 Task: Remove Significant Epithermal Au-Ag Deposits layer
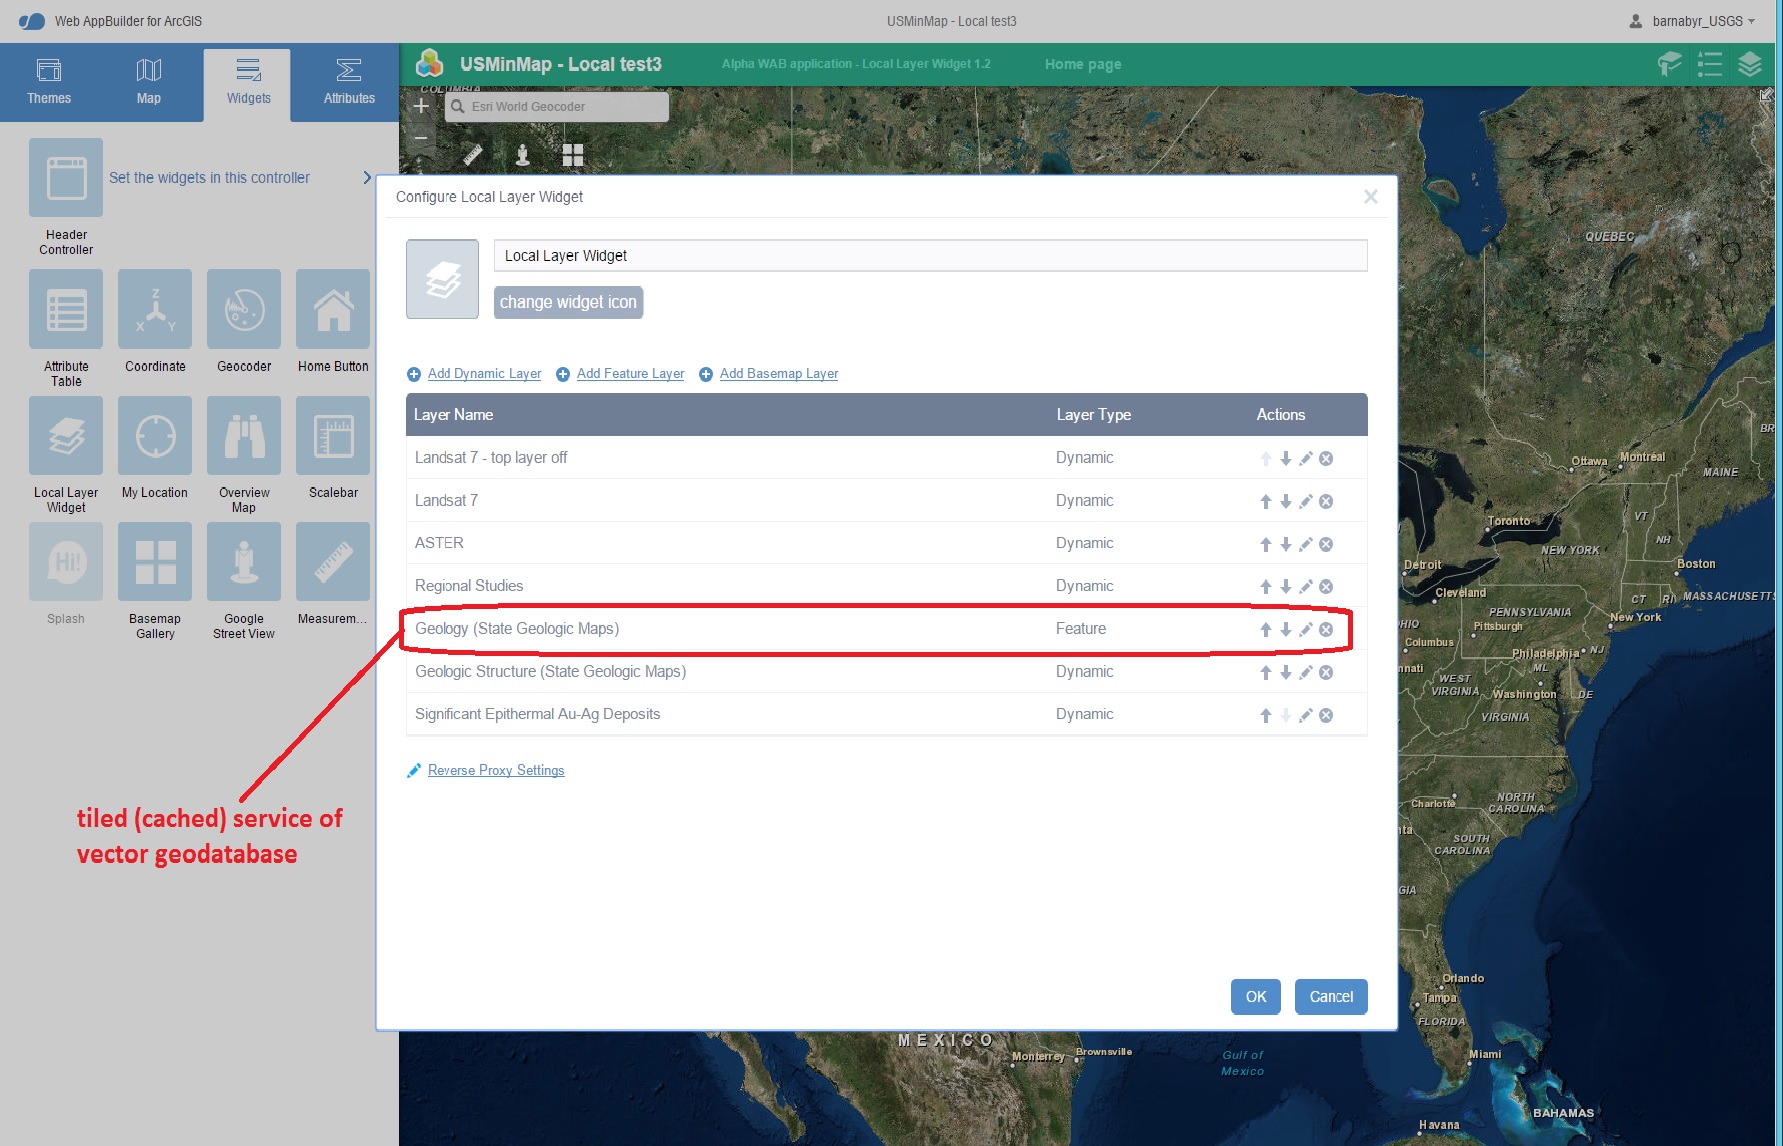(x=1326, y=715)
